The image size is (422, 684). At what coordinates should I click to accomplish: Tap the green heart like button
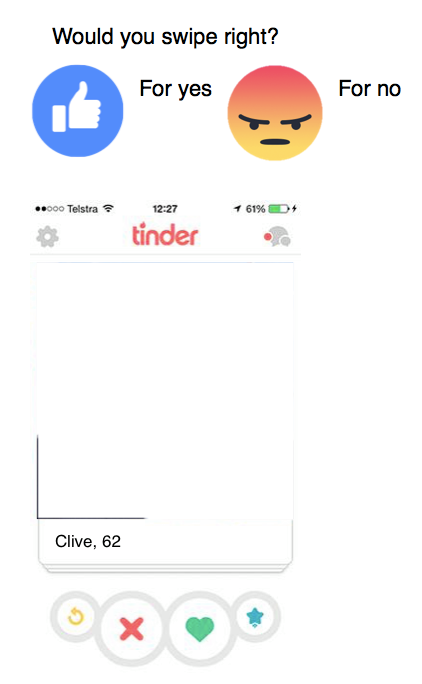pyautogui.click(x=199, y=629)
